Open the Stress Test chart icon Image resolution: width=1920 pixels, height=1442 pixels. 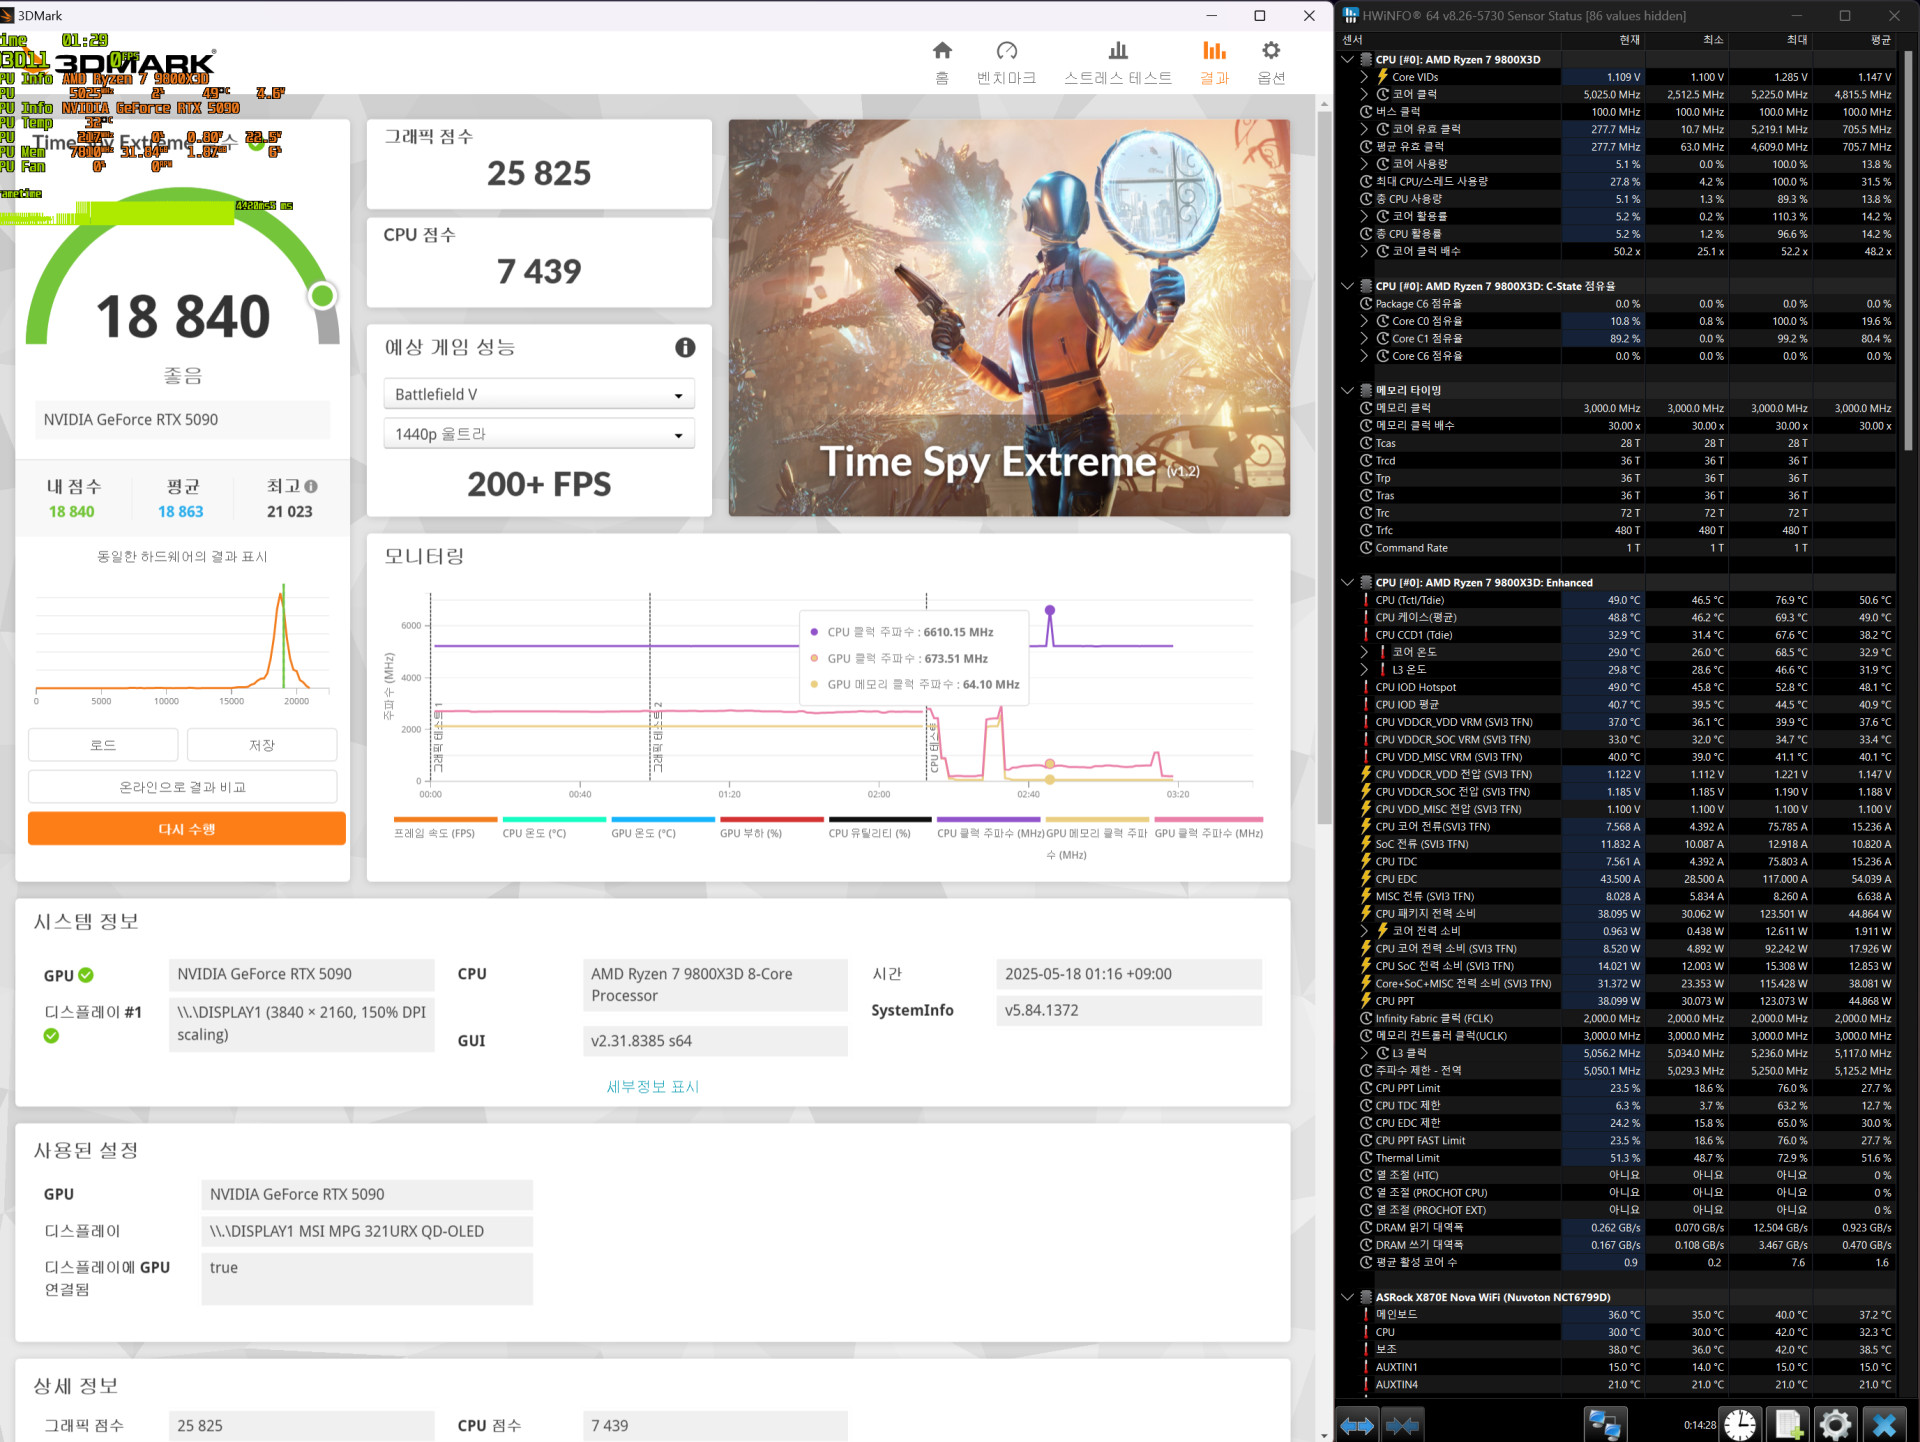(x=1117, y=51)
